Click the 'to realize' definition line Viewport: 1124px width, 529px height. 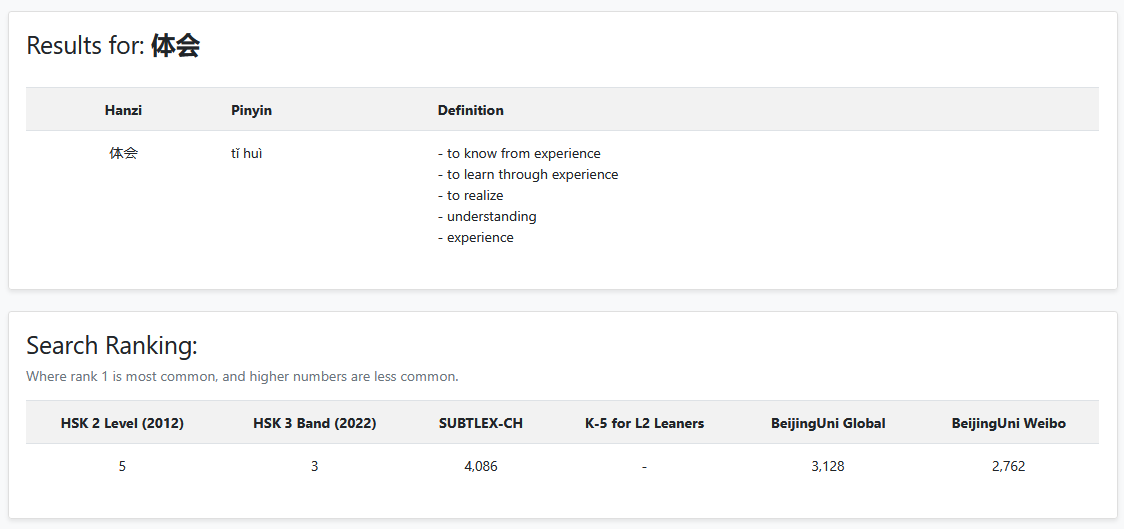coord(471,196)
